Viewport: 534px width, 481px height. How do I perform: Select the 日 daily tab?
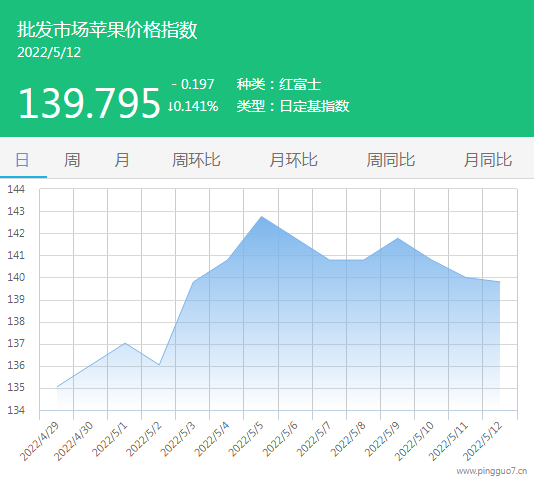tap(22, 160)
